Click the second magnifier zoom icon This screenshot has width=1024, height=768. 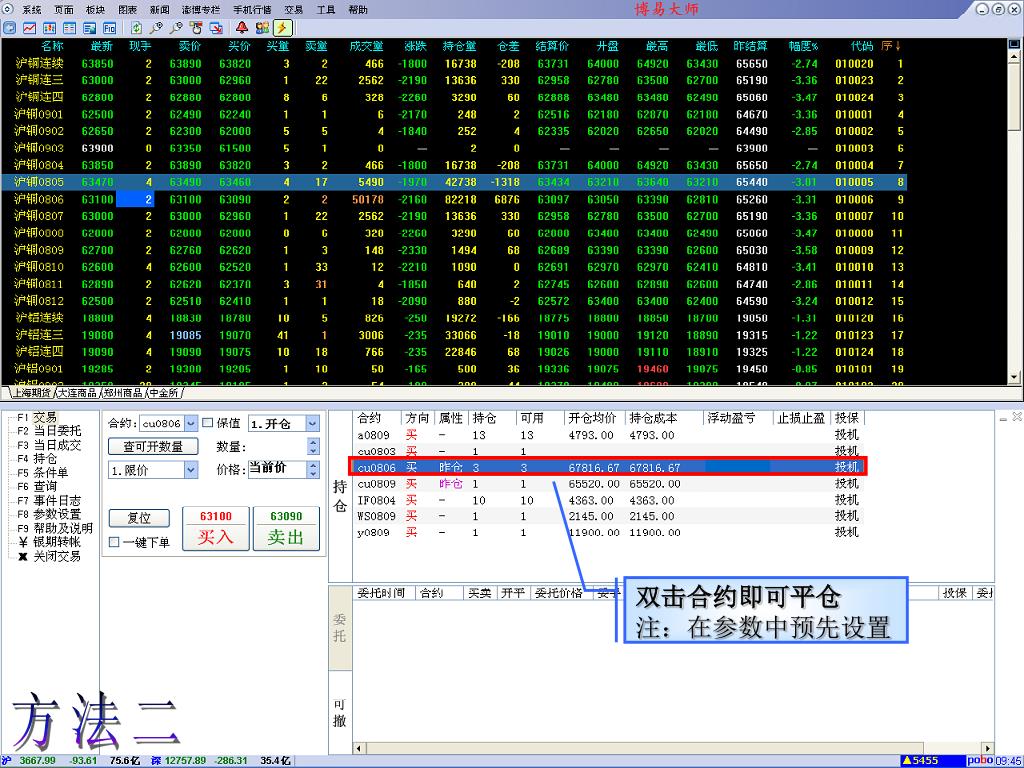176,28
